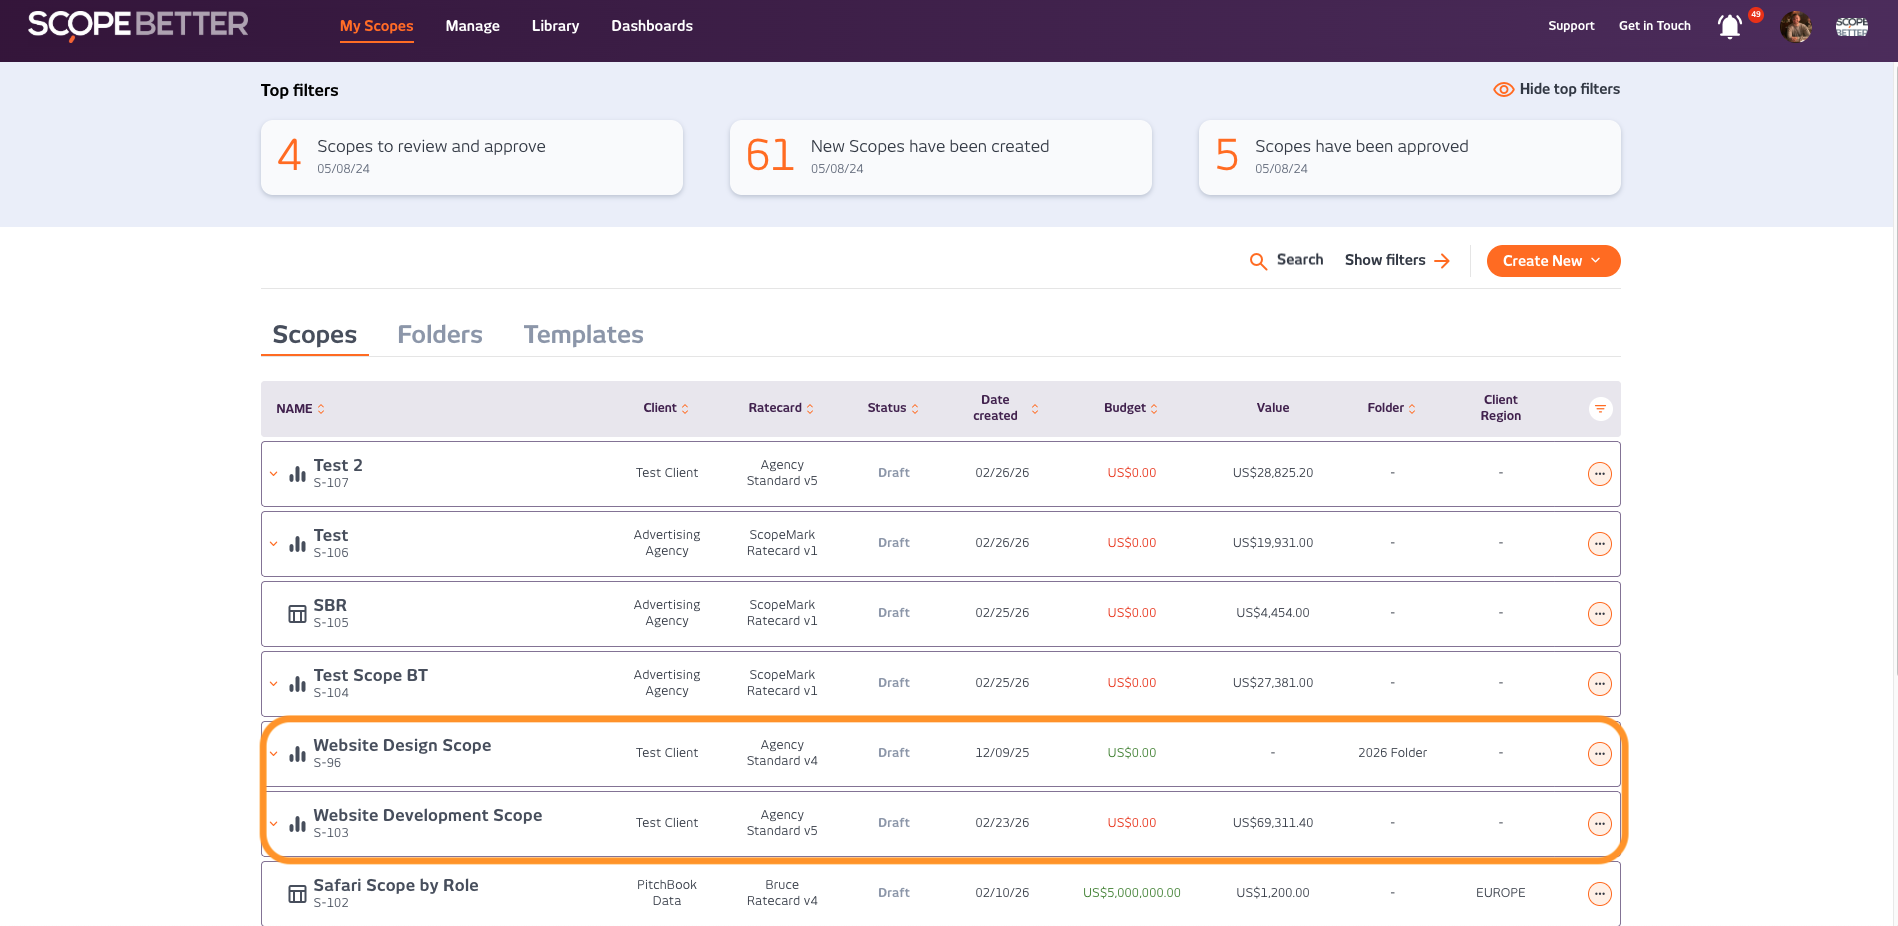Sort the table by the Budget column

pos(1131,408)
